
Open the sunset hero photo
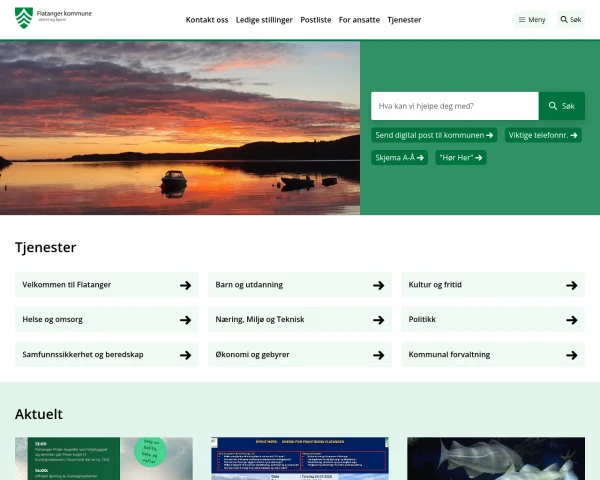coord(180,128)
